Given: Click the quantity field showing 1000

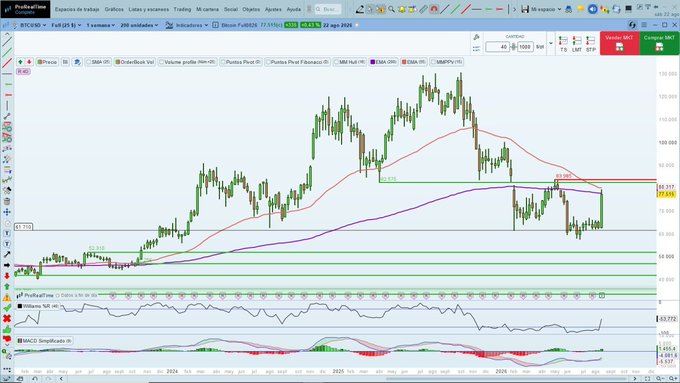Looking at the screenshot, I should click(525, 46).
